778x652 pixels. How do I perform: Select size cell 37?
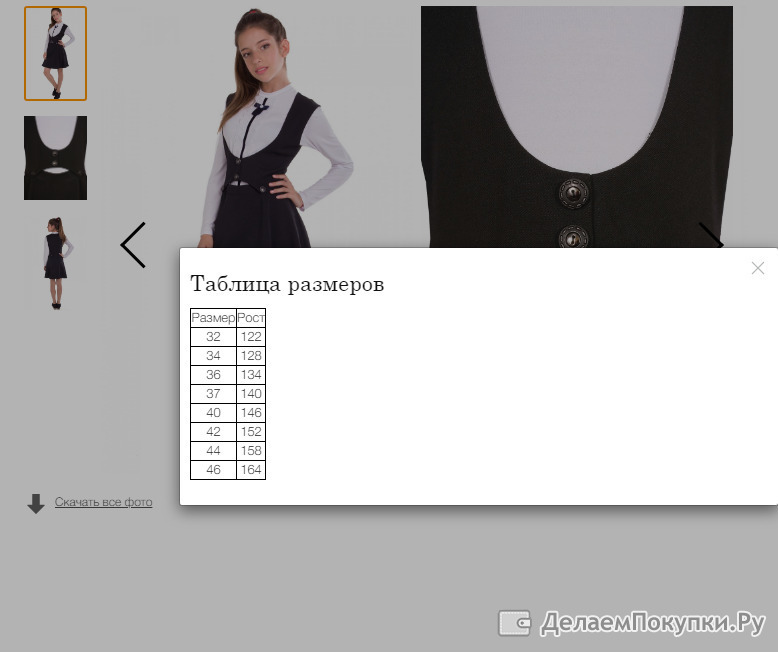[x=213, y=394]
